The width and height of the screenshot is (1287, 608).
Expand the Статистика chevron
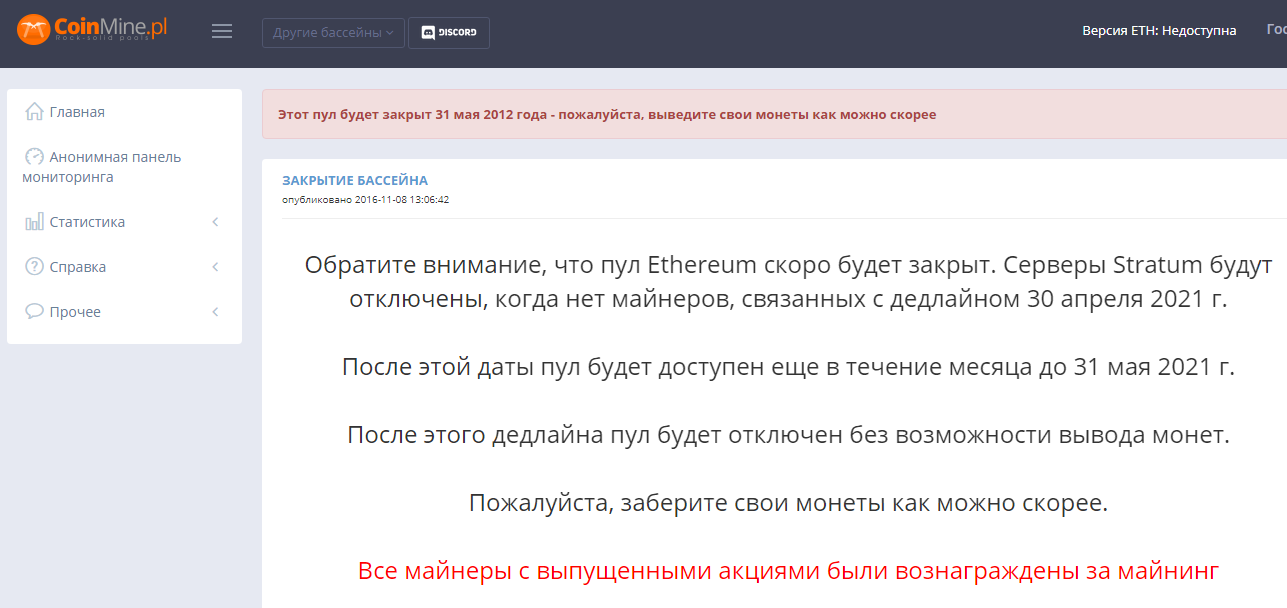(215, 222)
